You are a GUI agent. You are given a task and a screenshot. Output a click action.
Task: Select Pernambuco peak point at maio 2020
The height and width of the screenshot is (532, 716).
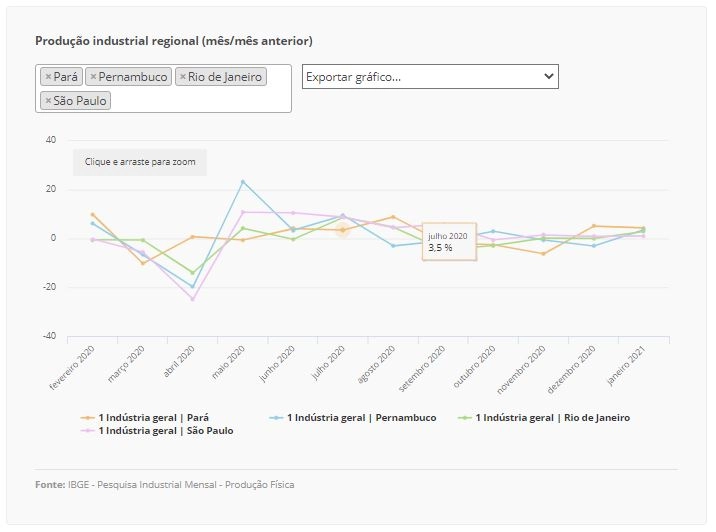243,182
